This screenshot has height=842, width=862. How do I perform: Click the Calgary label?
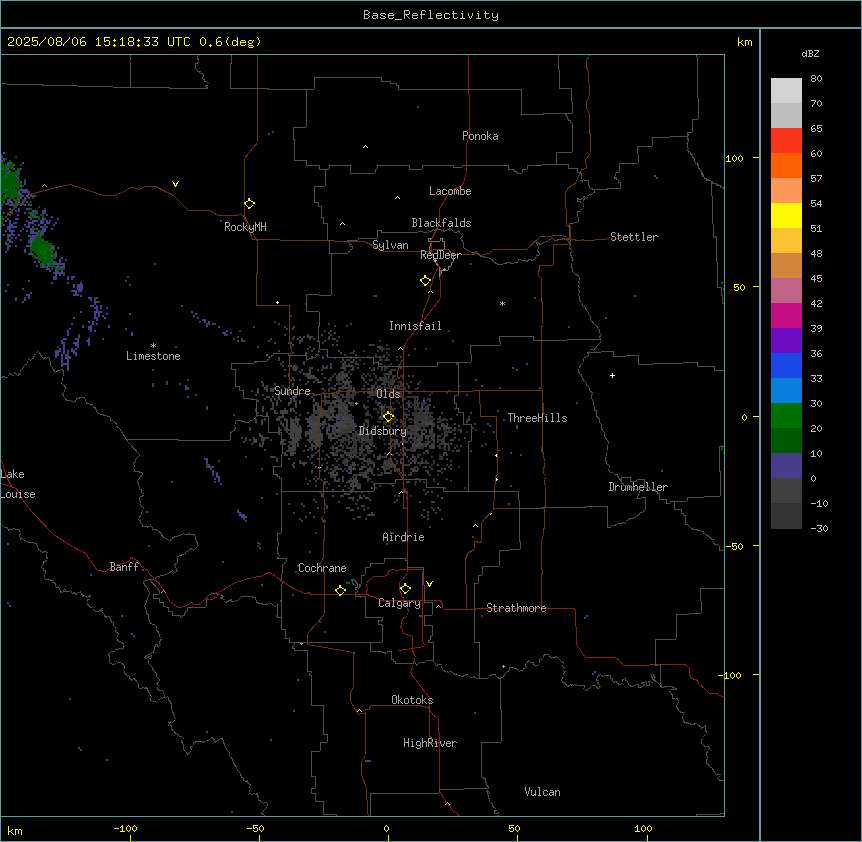(399, 603)
